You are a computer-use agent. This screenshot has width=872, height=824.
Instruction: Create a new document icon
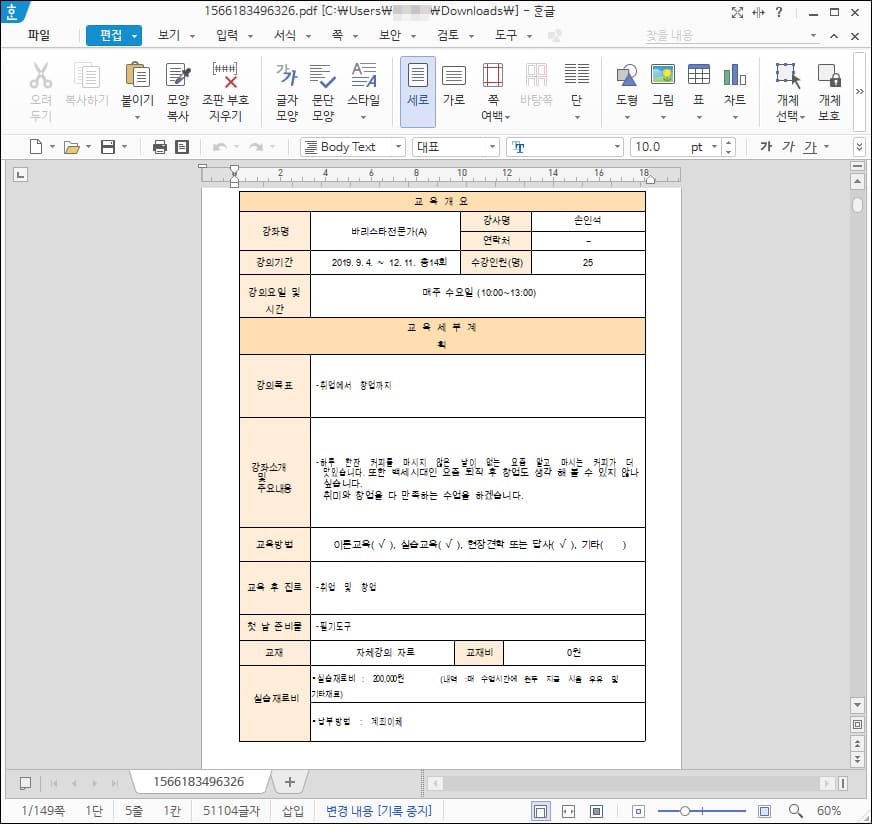36,147
